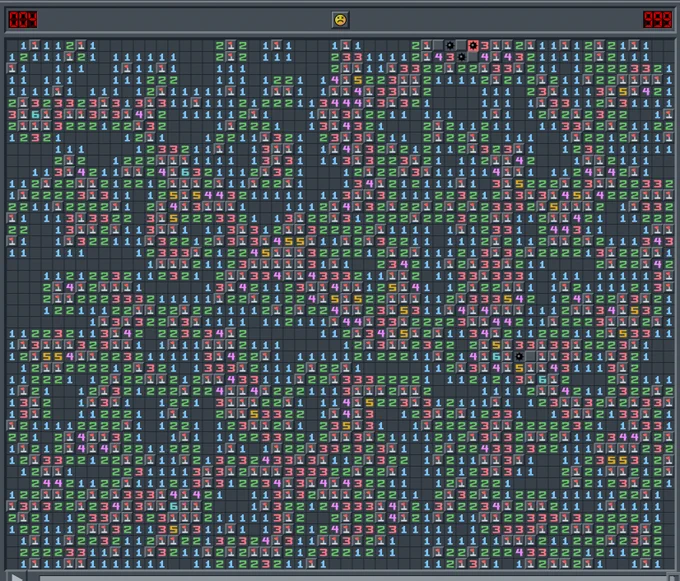680x581 pixels.
Task: Click the 3 right of the exploded mine
Action: (484, 45)
